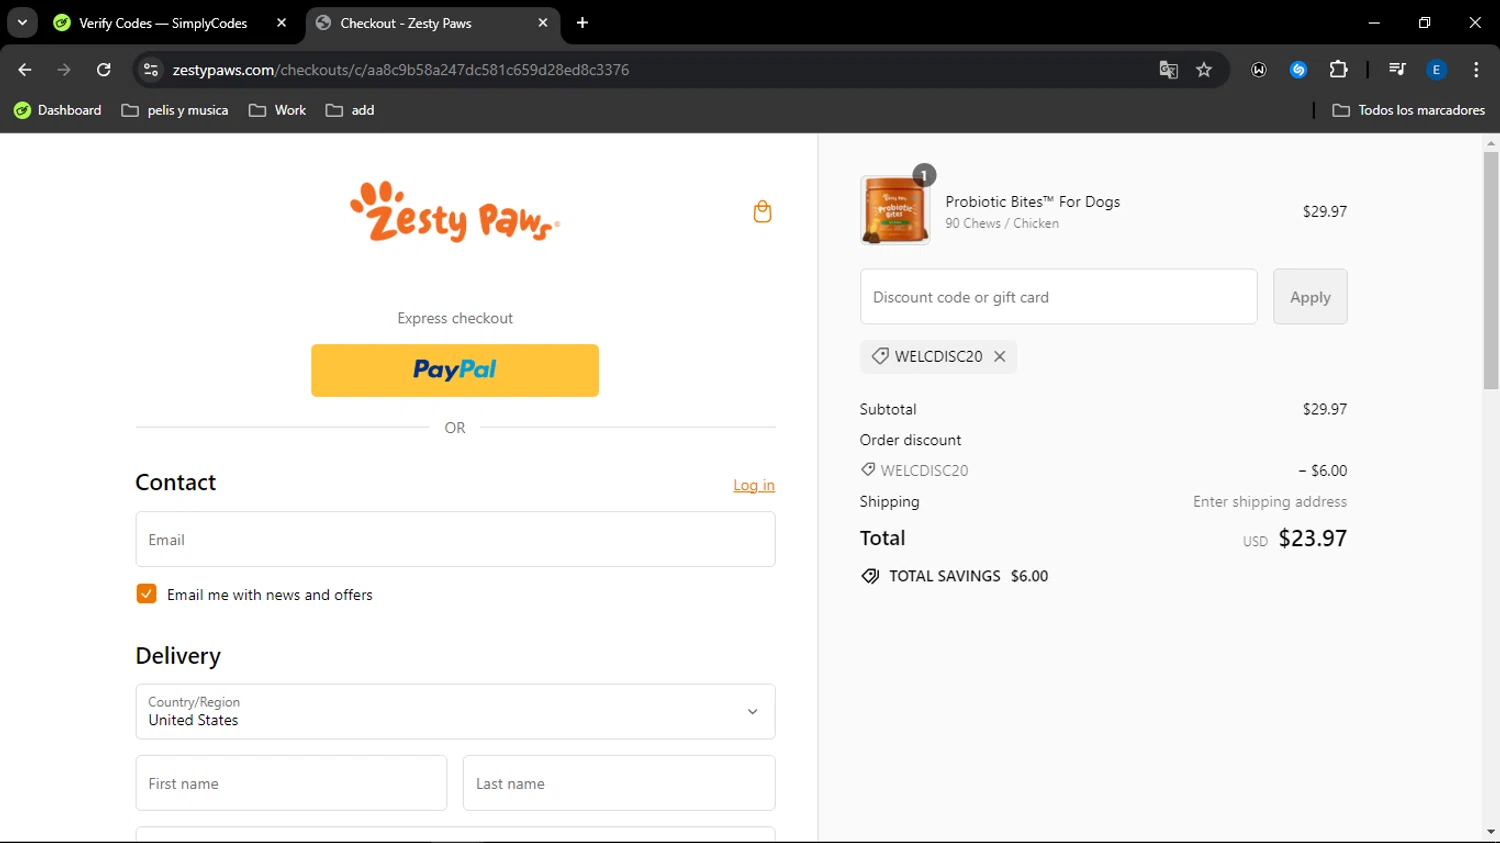Click the Enter shipping address text
This screenshot has height=843, width=1500.
[1270, 502]
